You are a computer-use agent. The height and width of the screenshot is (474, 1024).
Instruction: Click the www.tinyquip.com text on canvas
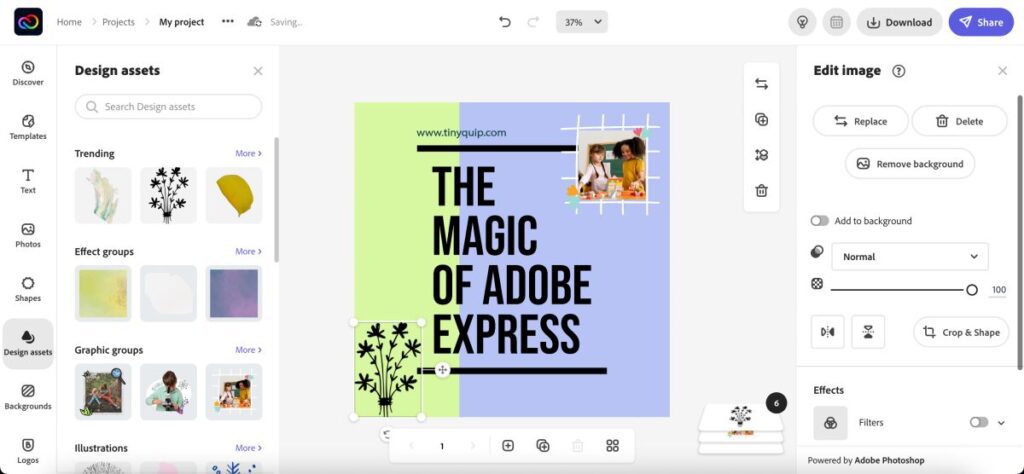[461, 133]
